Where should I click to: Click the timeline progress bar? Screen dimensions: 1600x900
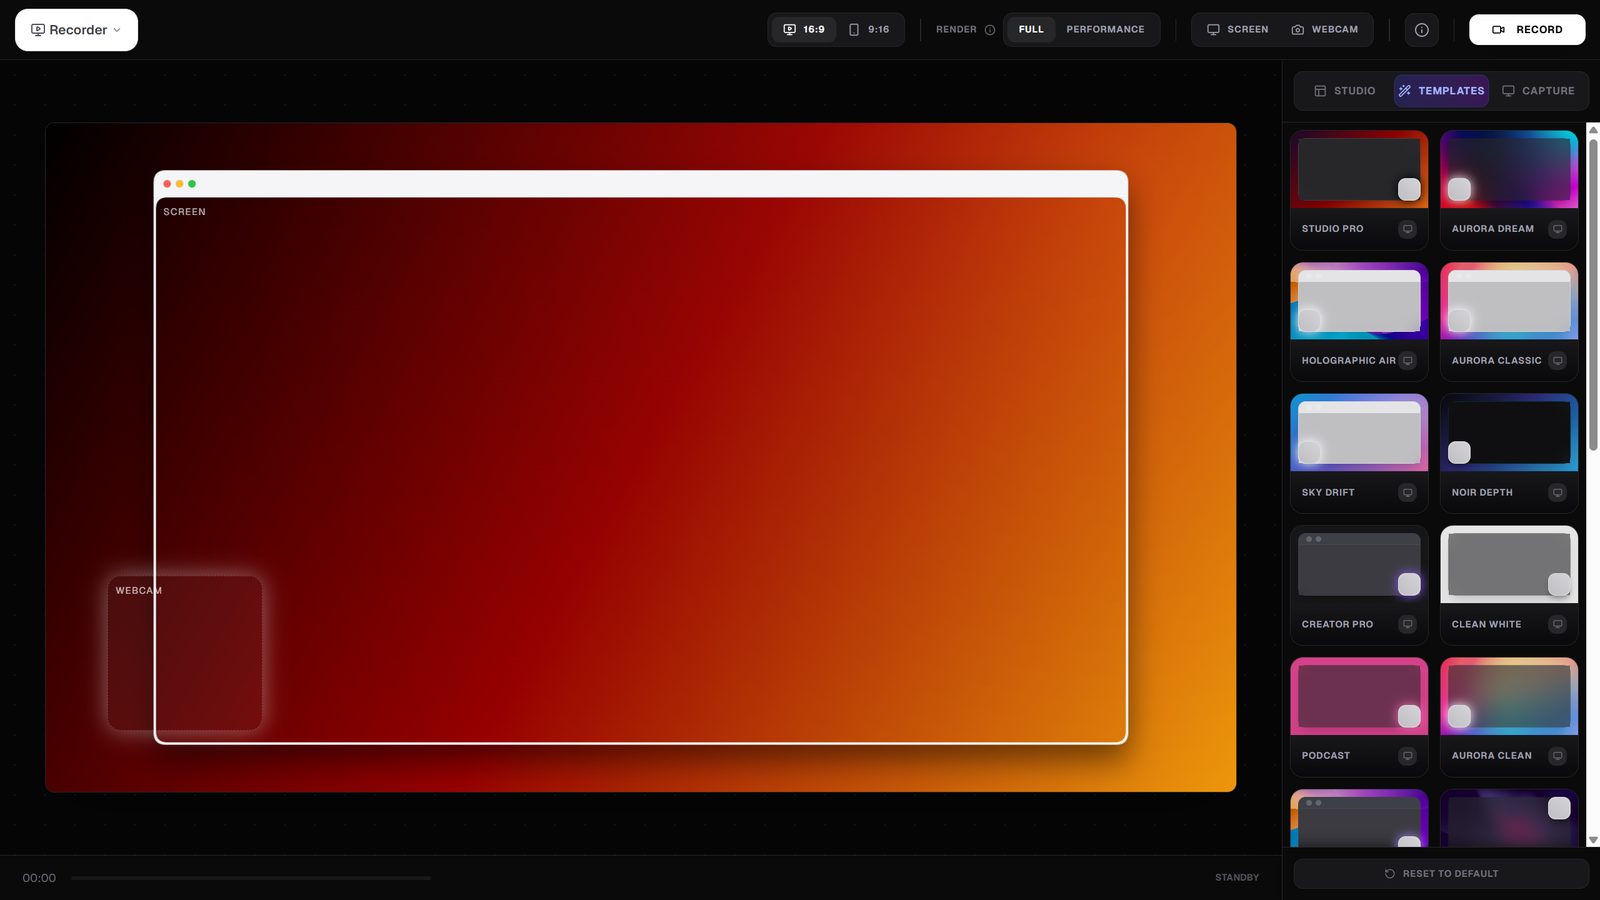[x=250, y=878]
